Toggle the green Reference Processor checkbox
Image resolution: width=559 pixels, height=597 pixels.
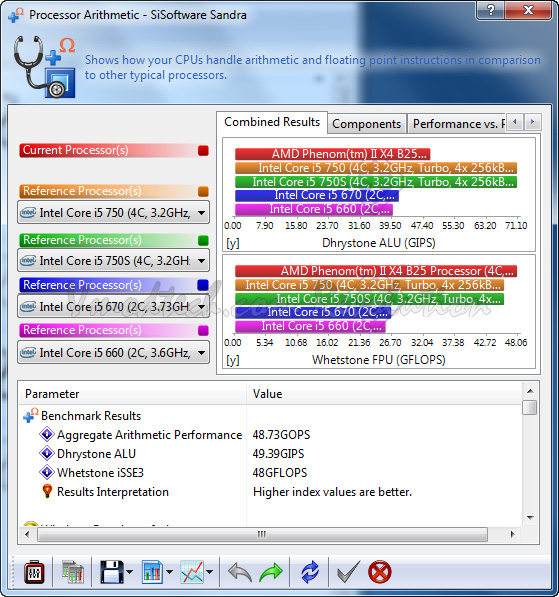[203, 240]
